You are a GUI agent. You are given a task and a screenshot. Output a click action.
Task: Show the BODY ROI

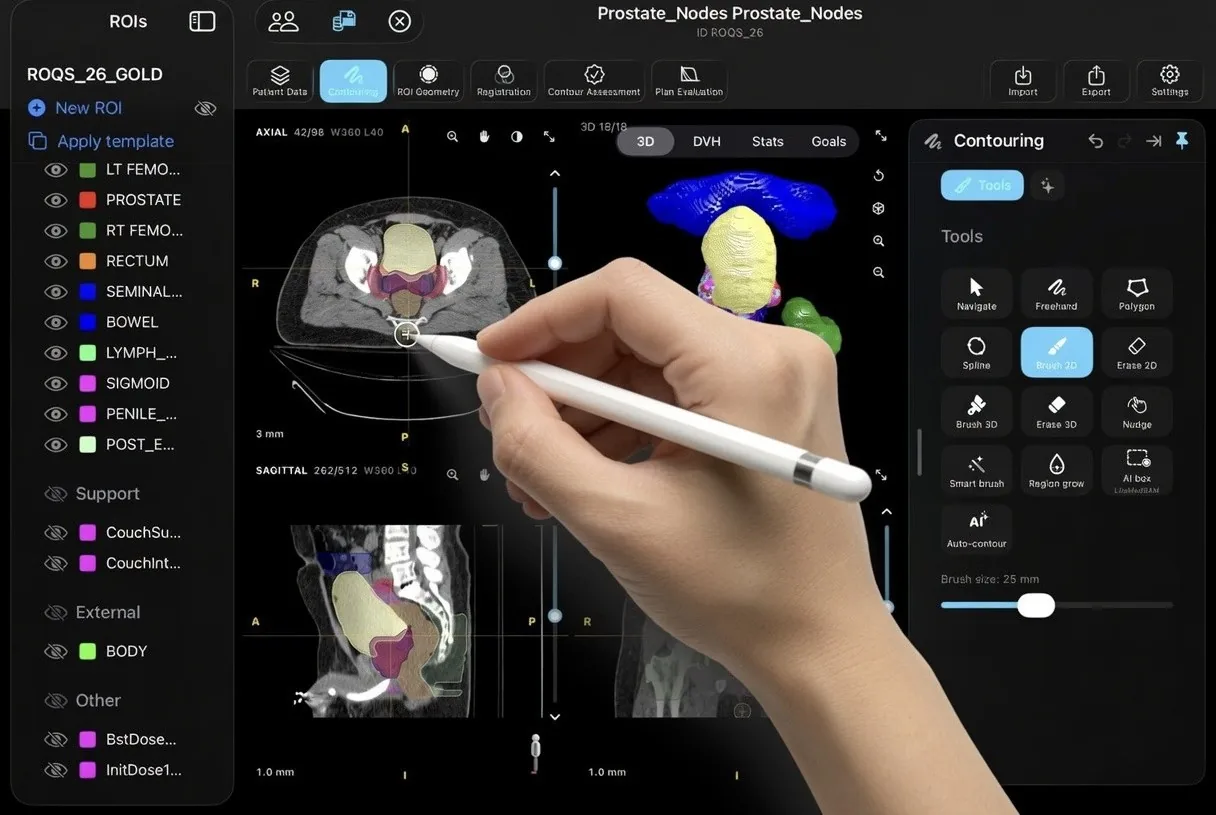56,651
